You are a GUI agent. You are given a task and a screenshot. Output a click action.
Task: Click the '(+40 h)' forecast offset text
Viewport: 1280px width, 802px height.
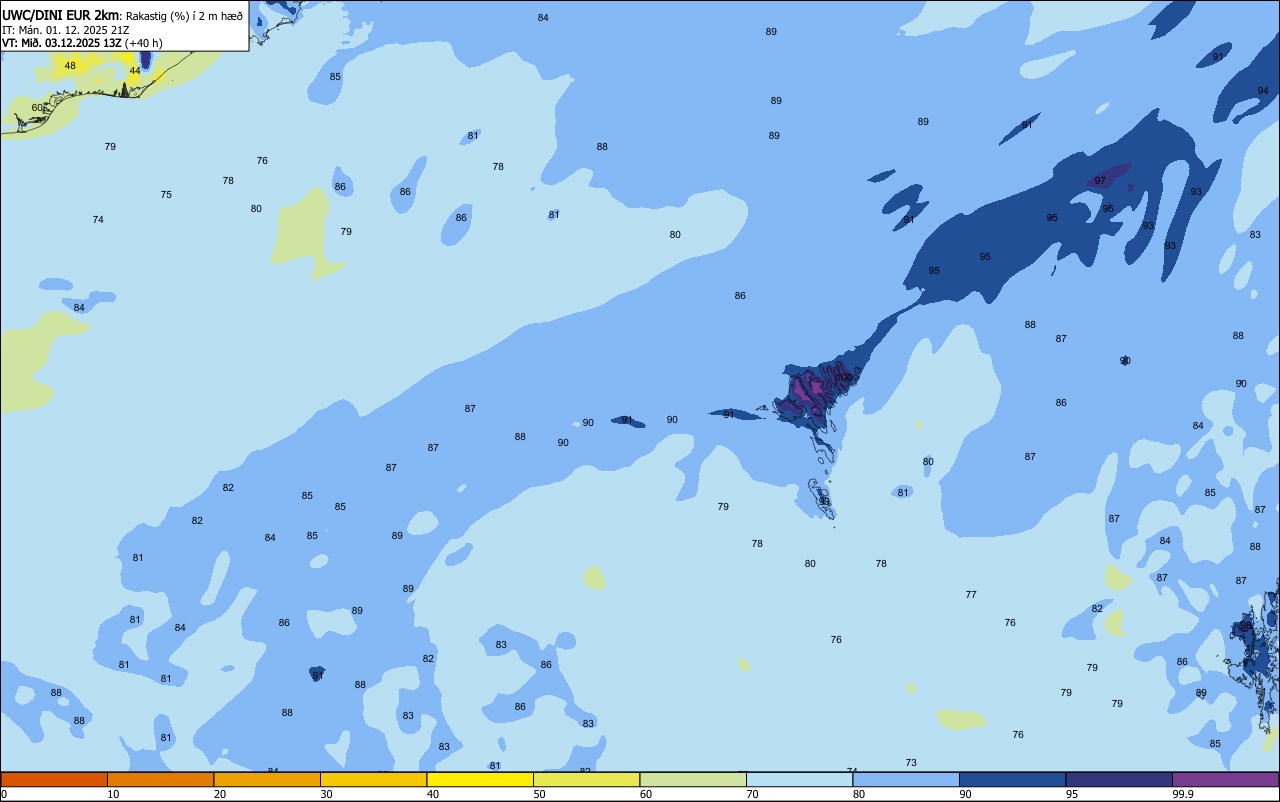143,43
